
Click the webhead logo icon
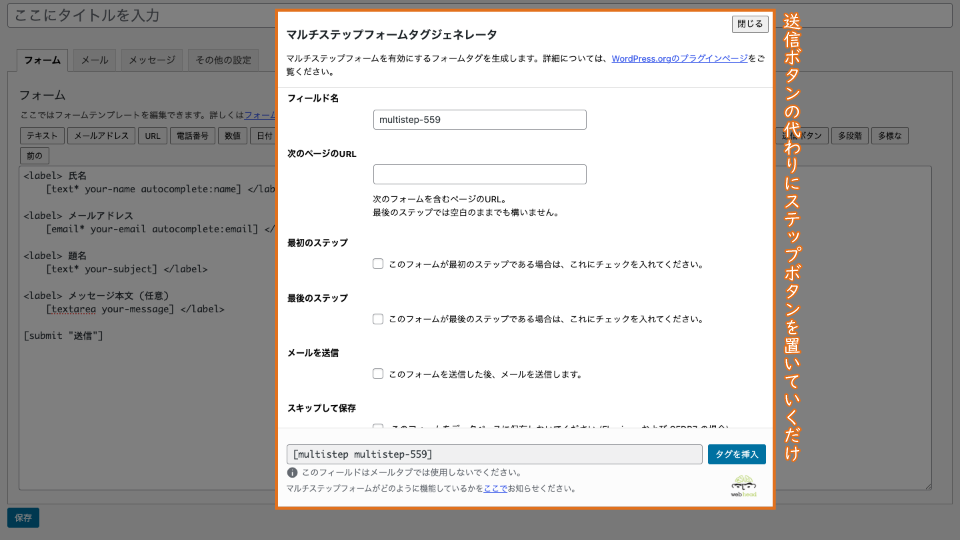(743, 486)
